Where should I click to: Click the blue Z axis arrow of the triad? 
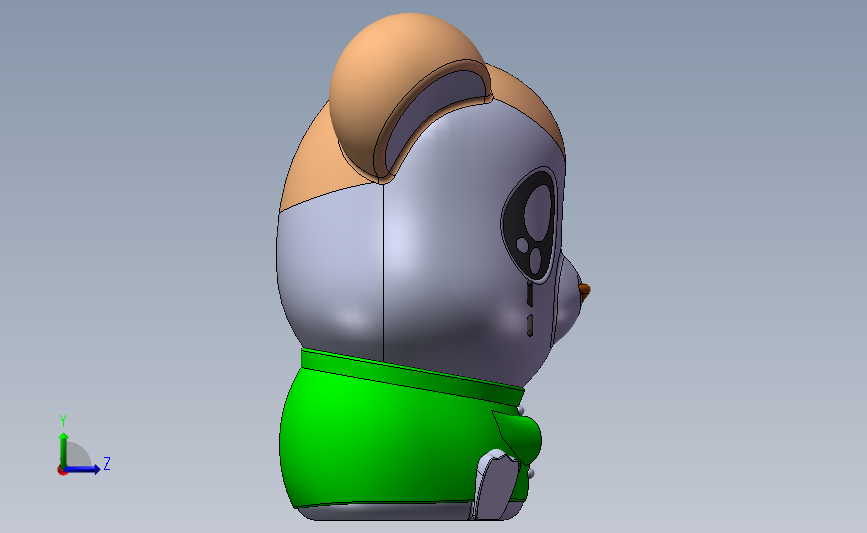click(82, 469)
